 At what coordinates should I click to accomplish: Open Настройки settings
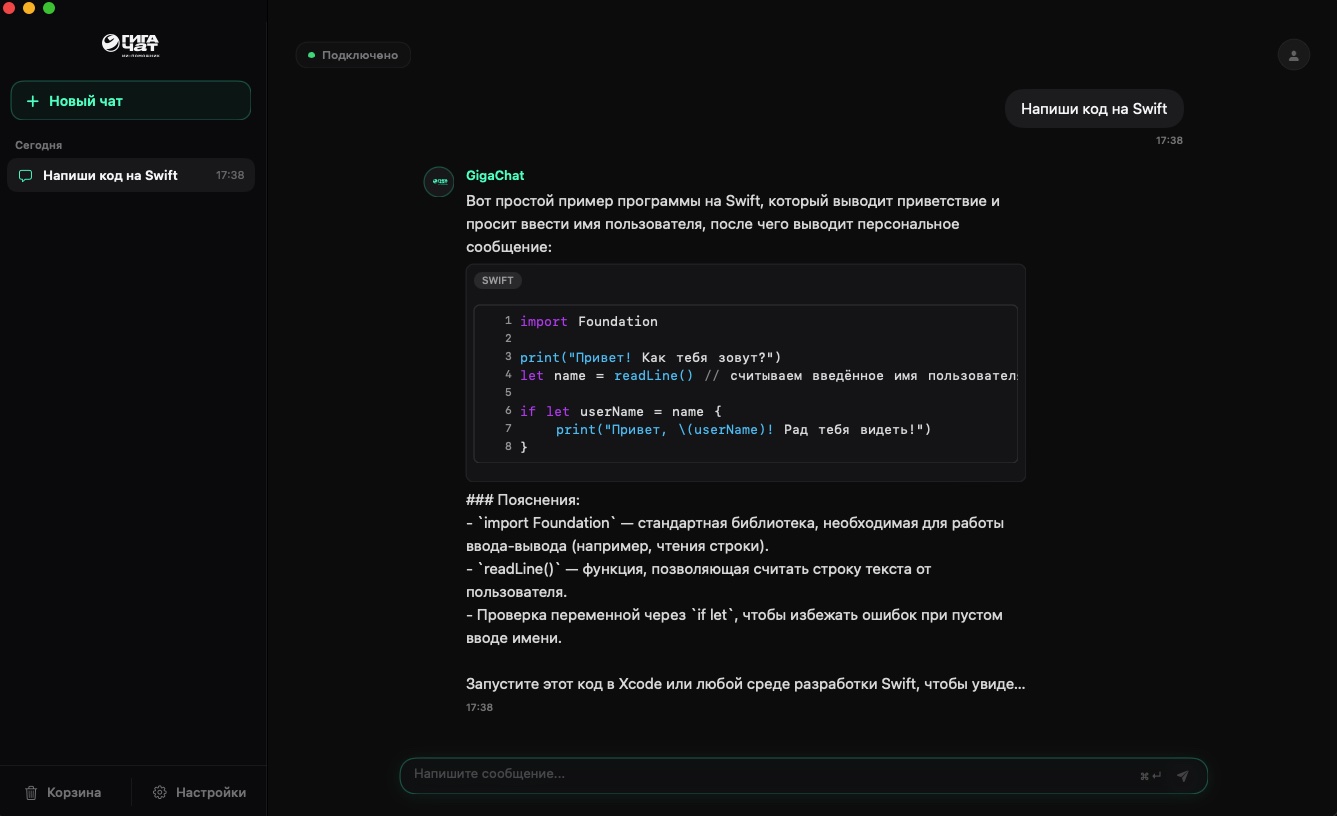pyautogui.click(x=200, y=793)
